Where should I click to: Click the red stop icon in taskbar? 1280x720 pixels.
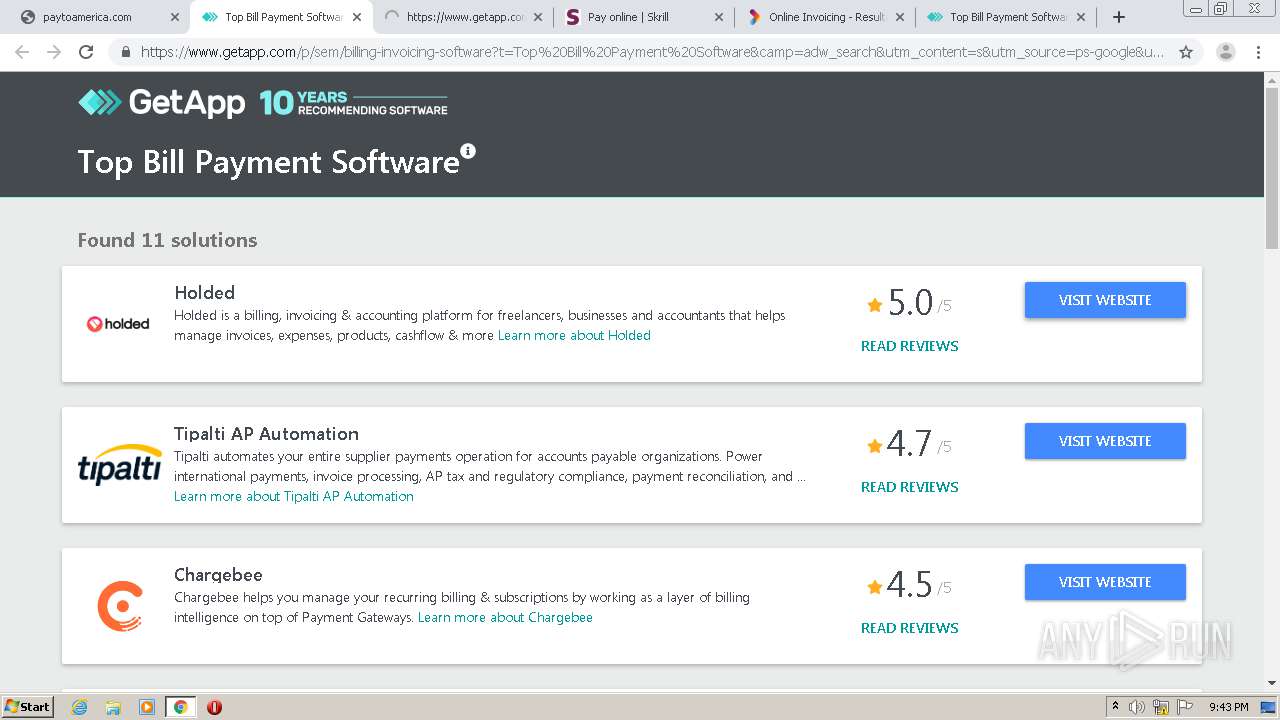tap(214, 707)
